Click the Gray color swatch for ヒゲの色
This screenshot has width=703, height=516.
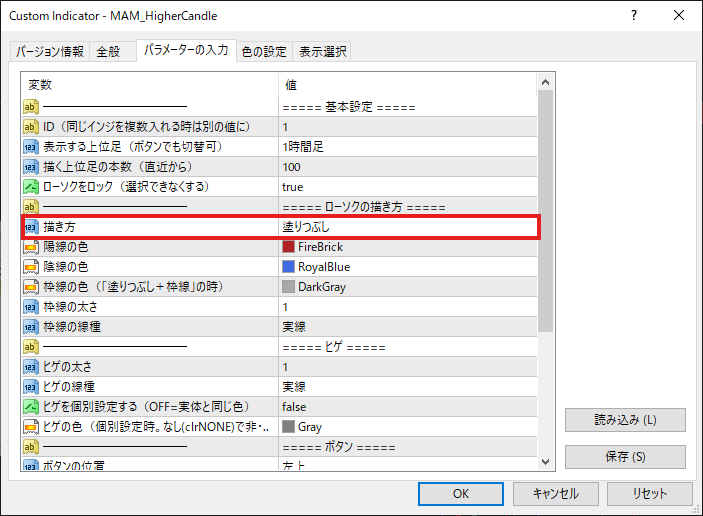tap(288, 427)
